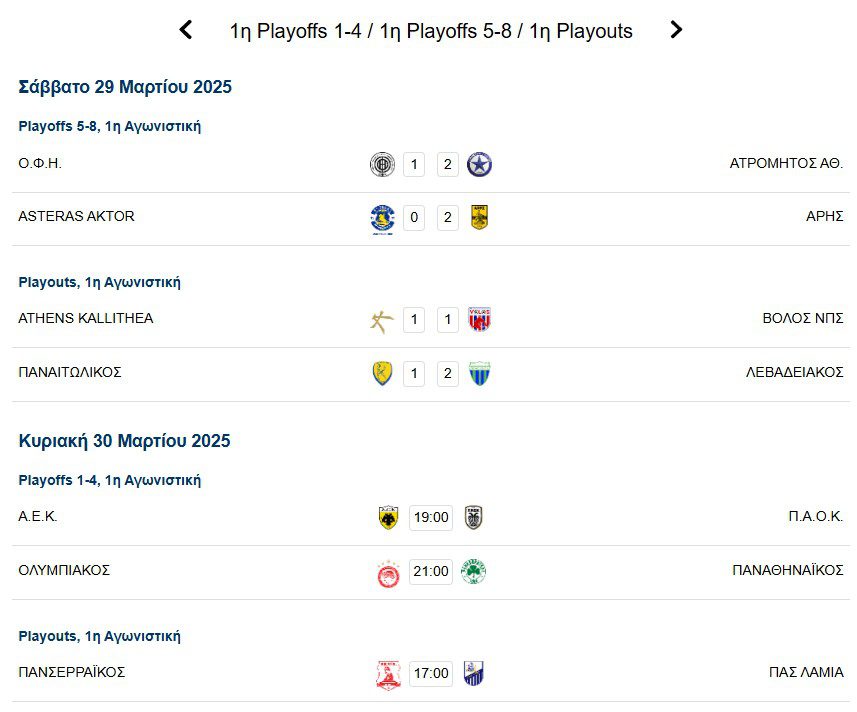Click the ΠΑΣ ΛΑΜΙΑ team name
857x712 pixels.
point(805,673)
